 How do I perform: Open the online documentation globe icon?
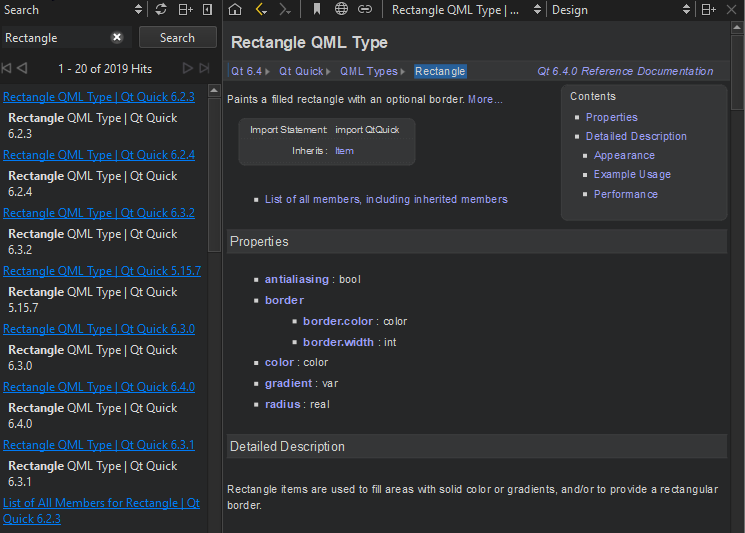341,10
